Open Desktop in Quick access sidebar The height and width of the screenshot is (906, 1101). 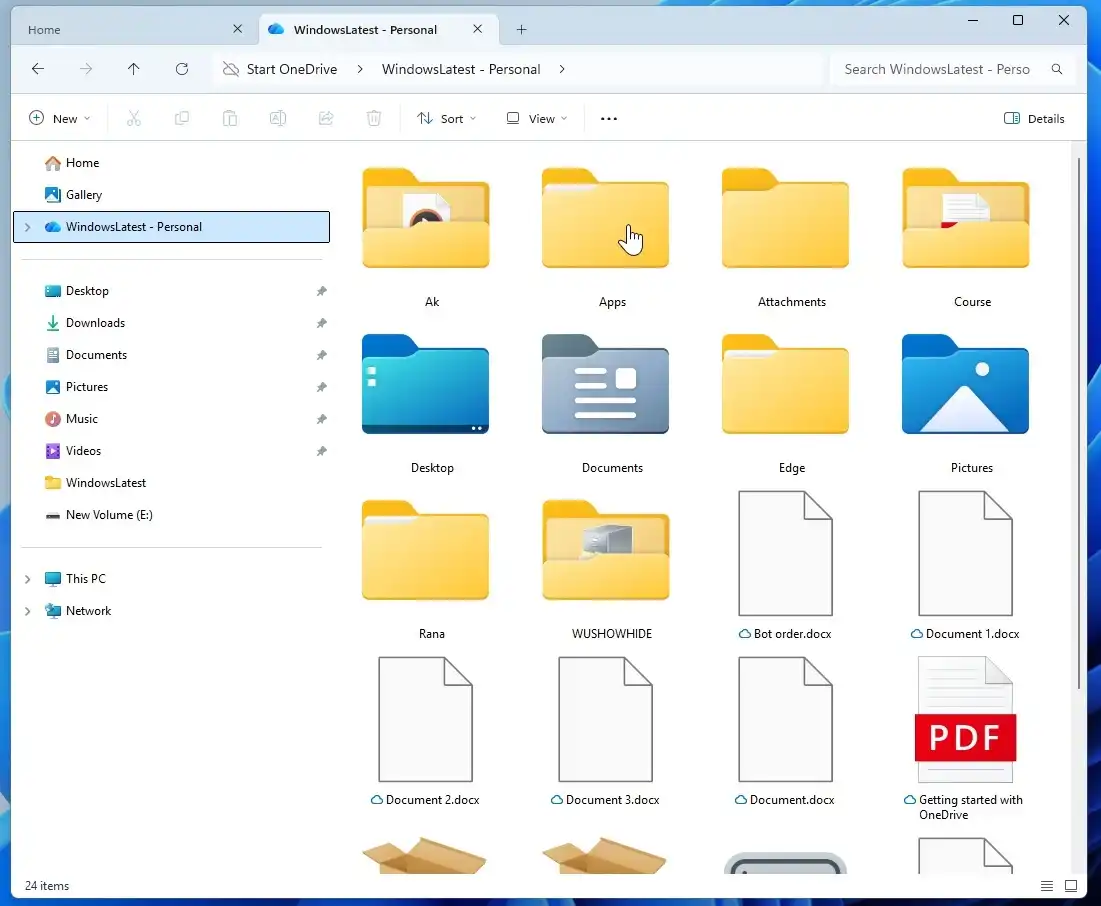pyautogui.click(x=171, y=291)
